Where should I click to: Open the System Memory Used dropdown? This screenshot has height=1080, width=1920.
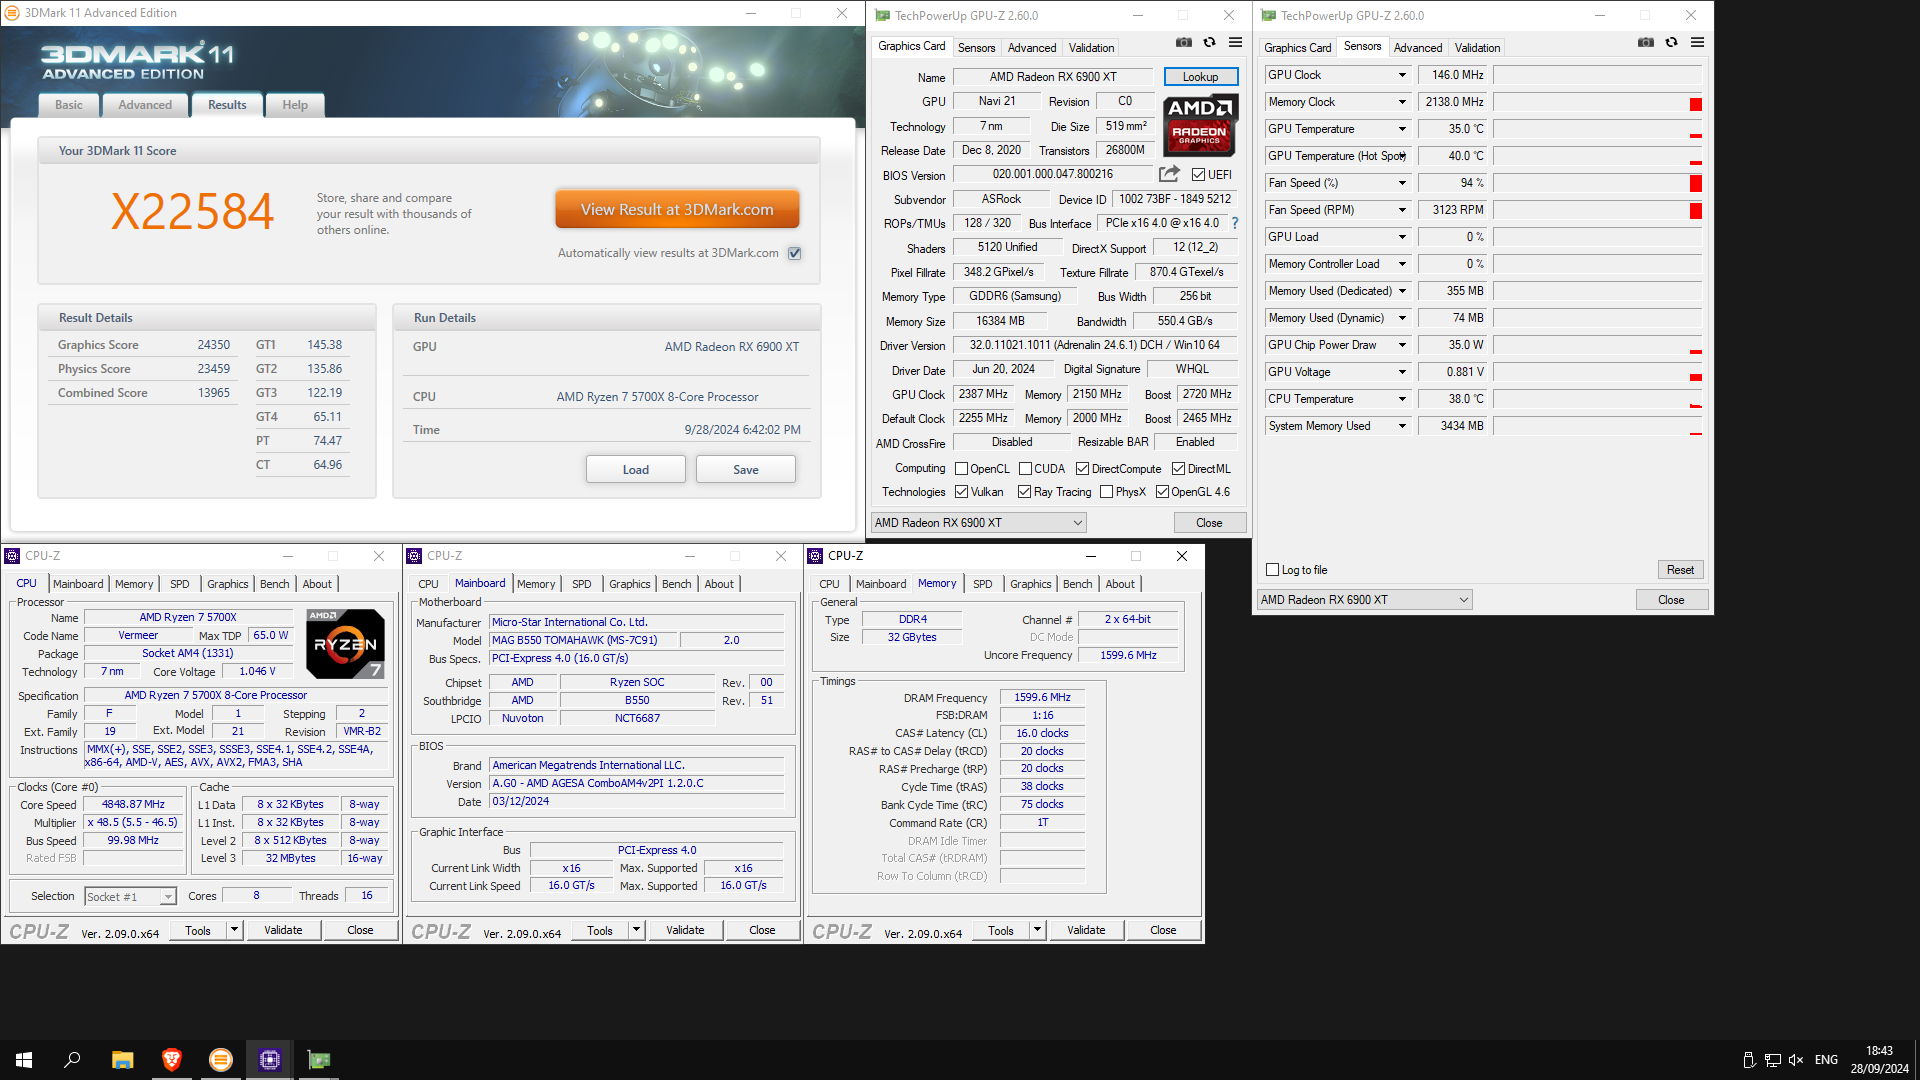(1402, 426)
